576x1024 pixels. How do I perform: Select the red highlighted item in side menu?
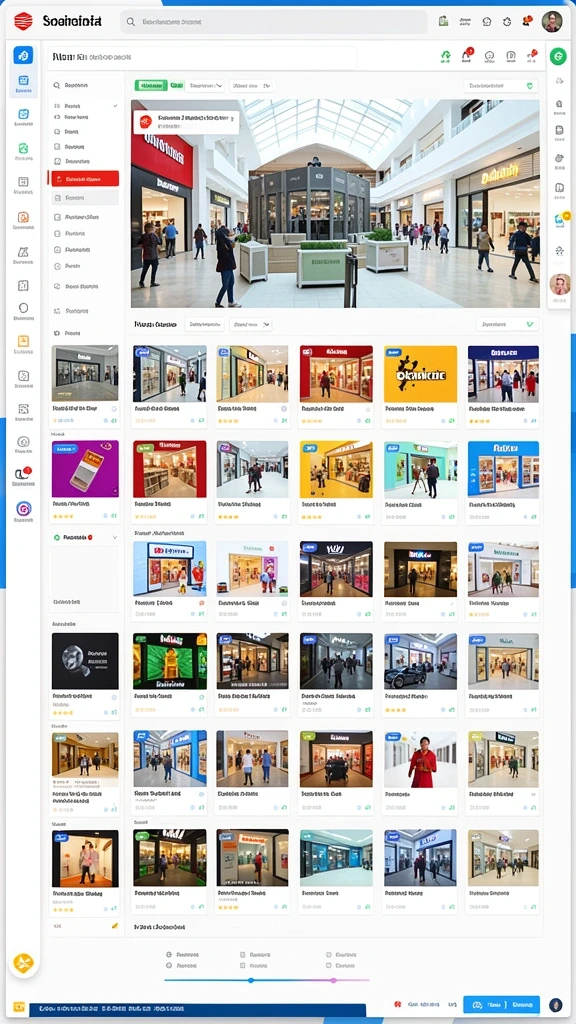click(x=85, y=178)
